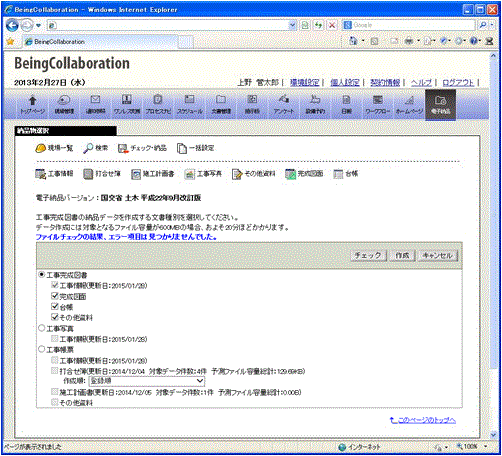Image resolution: width=502 pixels, height=456 pixels.
Task: Open the search provider dropdown arrow
Action: [x=492, y=25]
